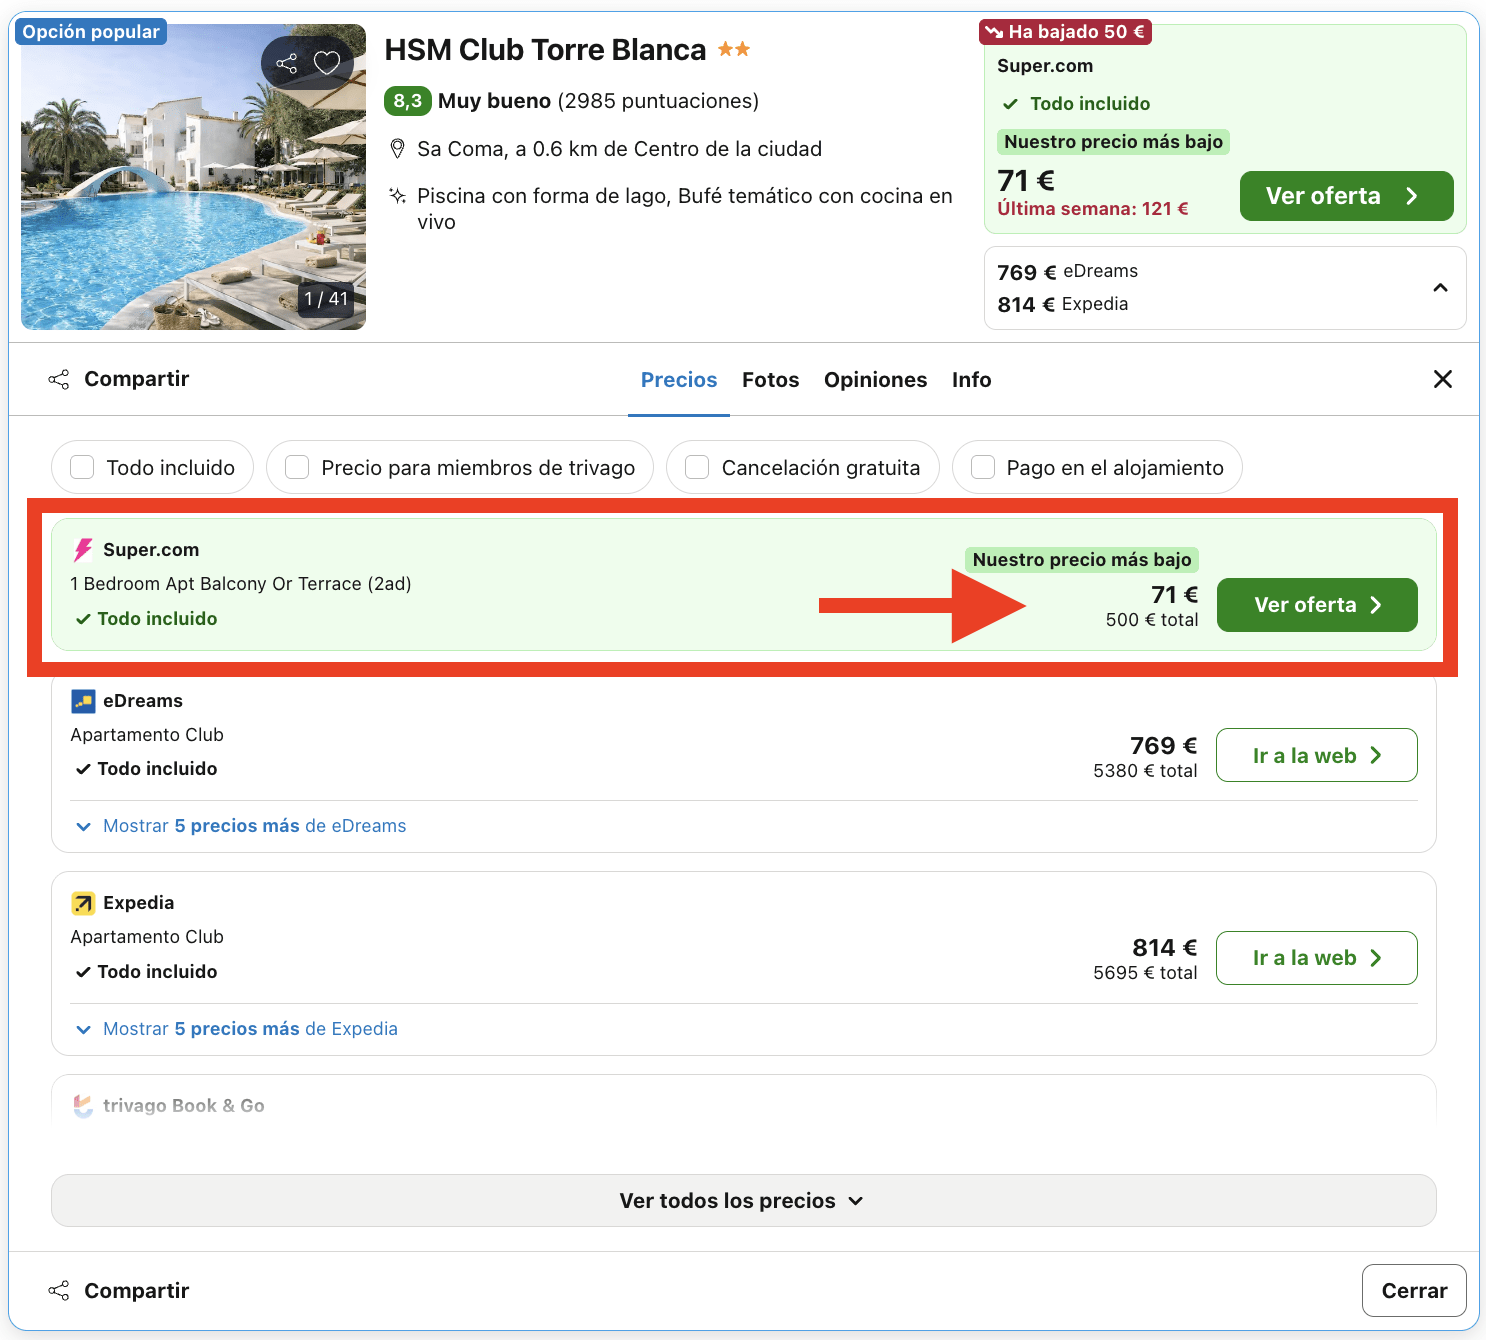Open the Opiniones tab

(x=875, y=380)
